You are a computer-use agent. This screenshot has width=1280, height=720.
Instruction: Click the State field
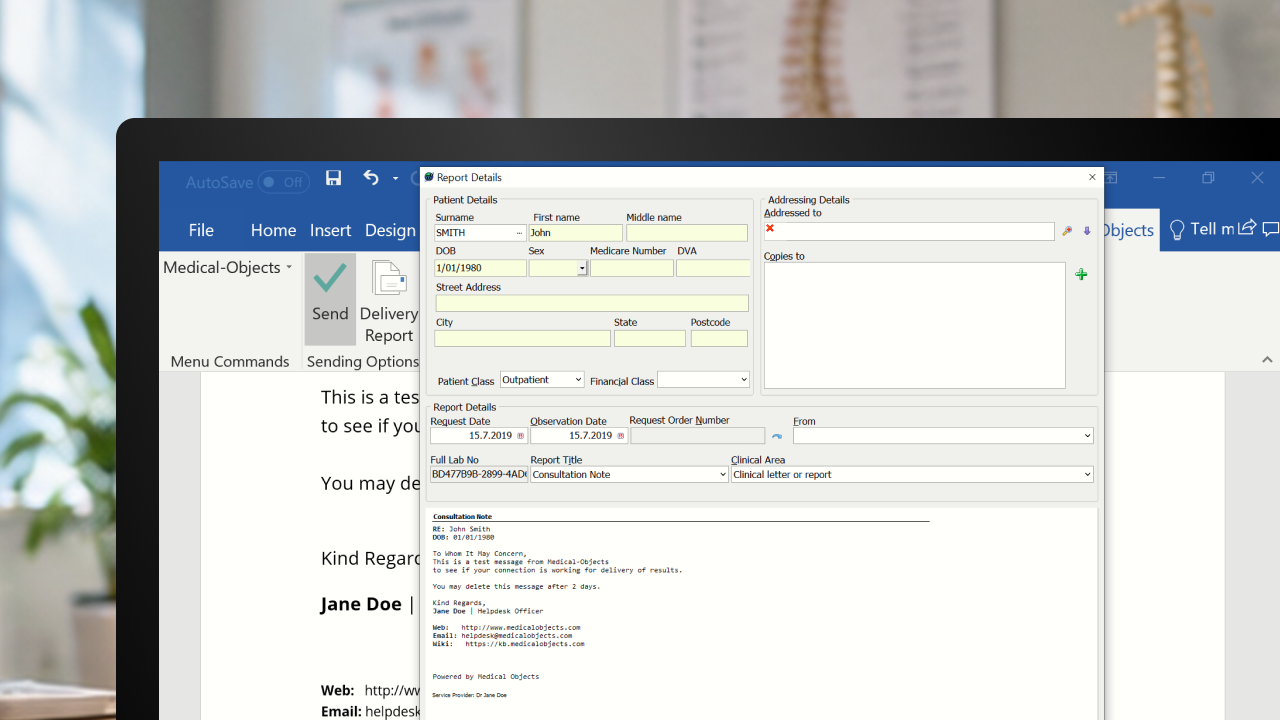point(650,339)
